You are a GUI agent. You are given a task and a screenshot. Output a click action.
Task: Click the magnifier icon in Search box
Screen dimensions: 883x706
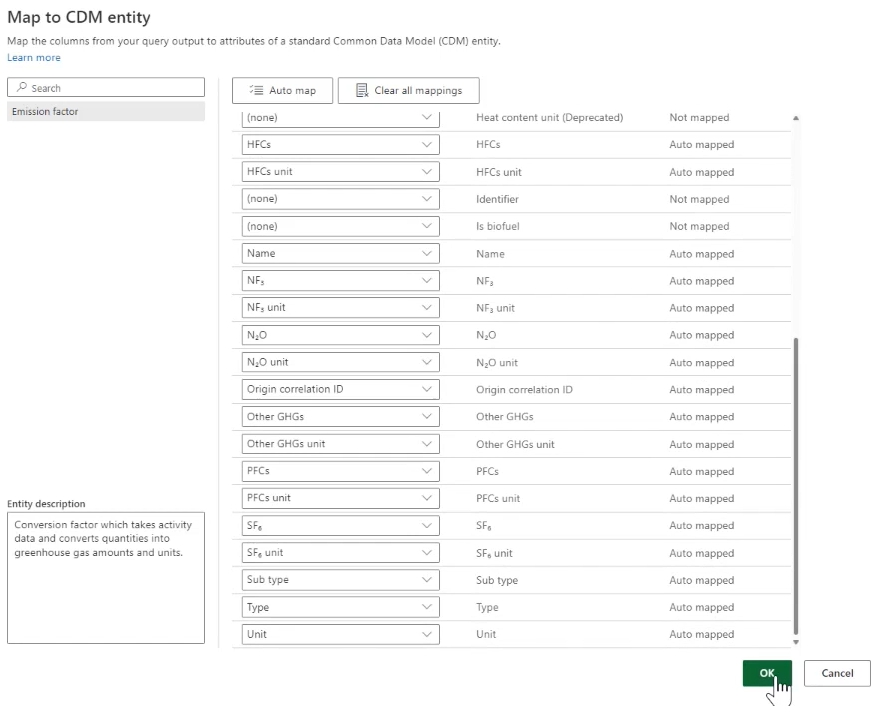point(21,87)
